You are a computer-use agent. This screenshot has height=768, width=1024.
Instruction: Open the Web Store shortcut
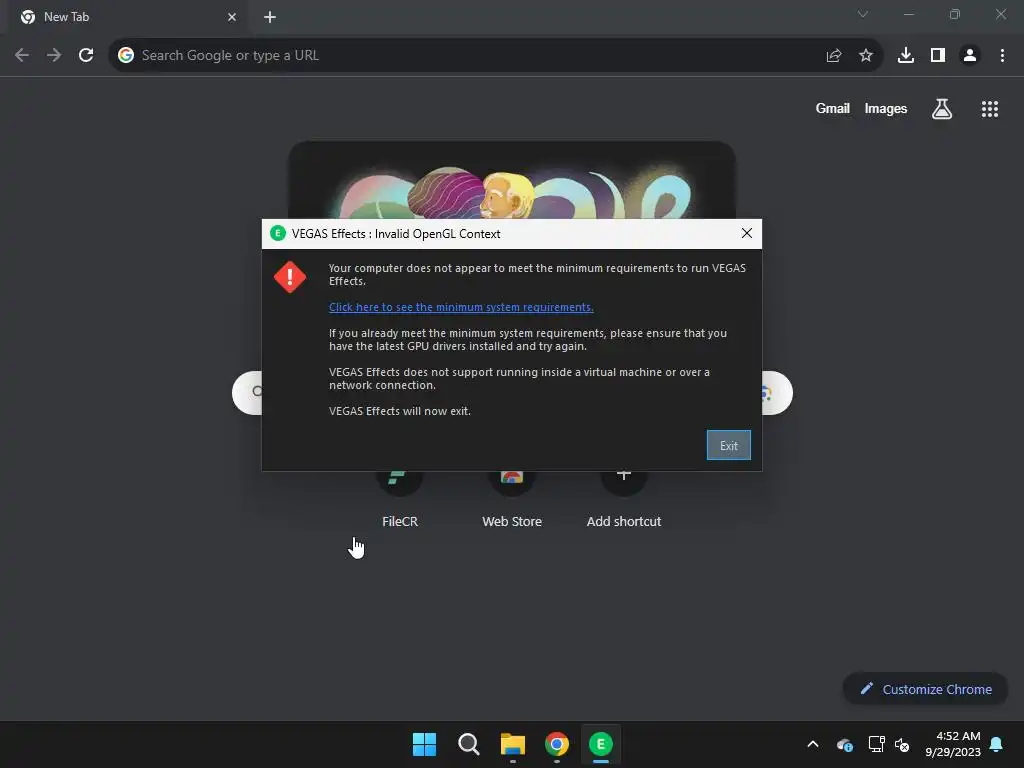point(512,498)
